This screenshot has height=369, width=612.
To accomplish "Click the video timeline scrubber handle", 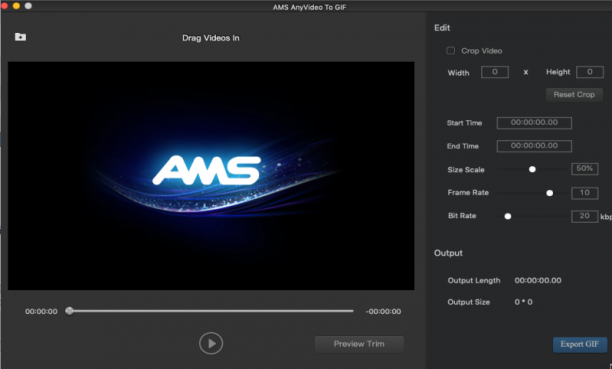I will tap(69, 311).
